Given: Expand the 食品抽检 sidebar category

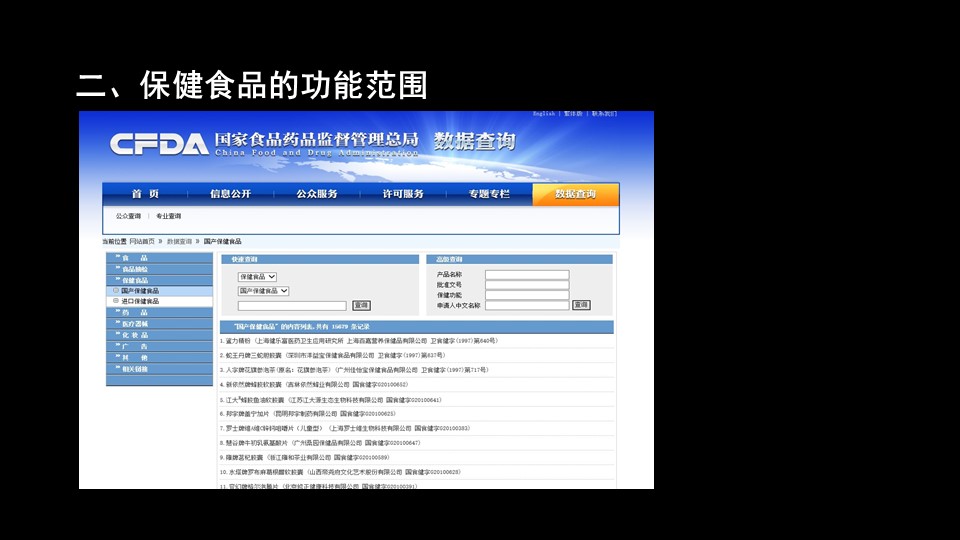Looking at the screenshot, I should tap(159, 269).
